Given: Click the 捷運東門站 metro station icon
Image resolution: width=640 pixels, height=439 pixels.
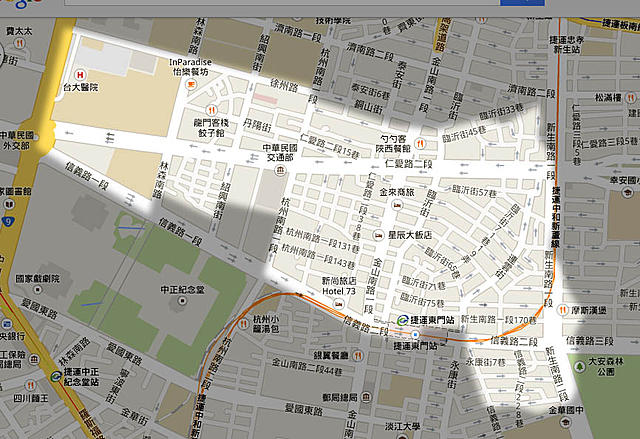Looking at the screenshot, I should click(402, 319).
